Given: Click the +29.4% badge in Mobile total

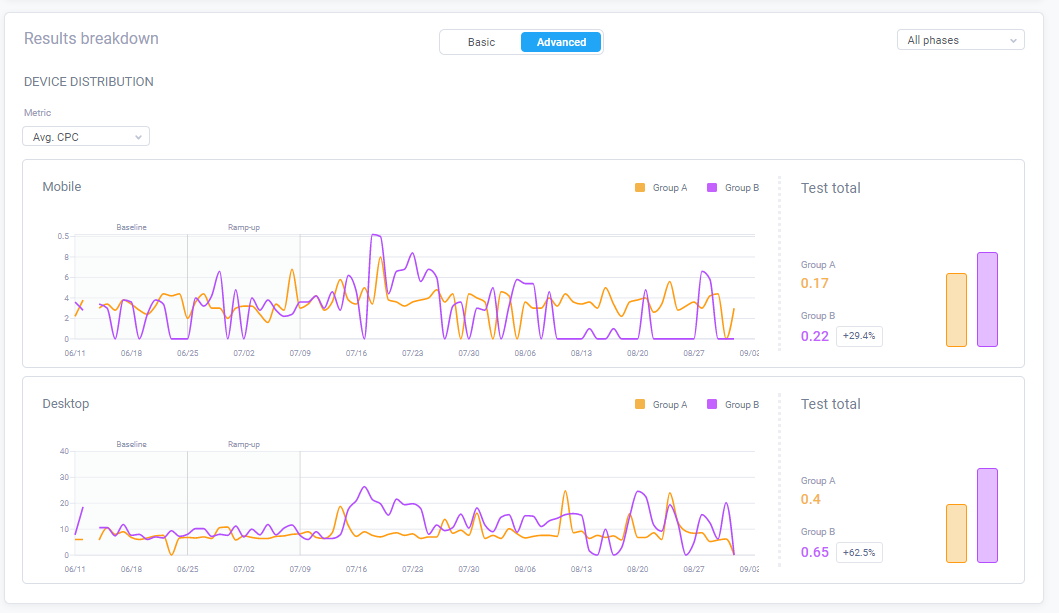Looking at the screenshot, I should (x=859, y=336).
